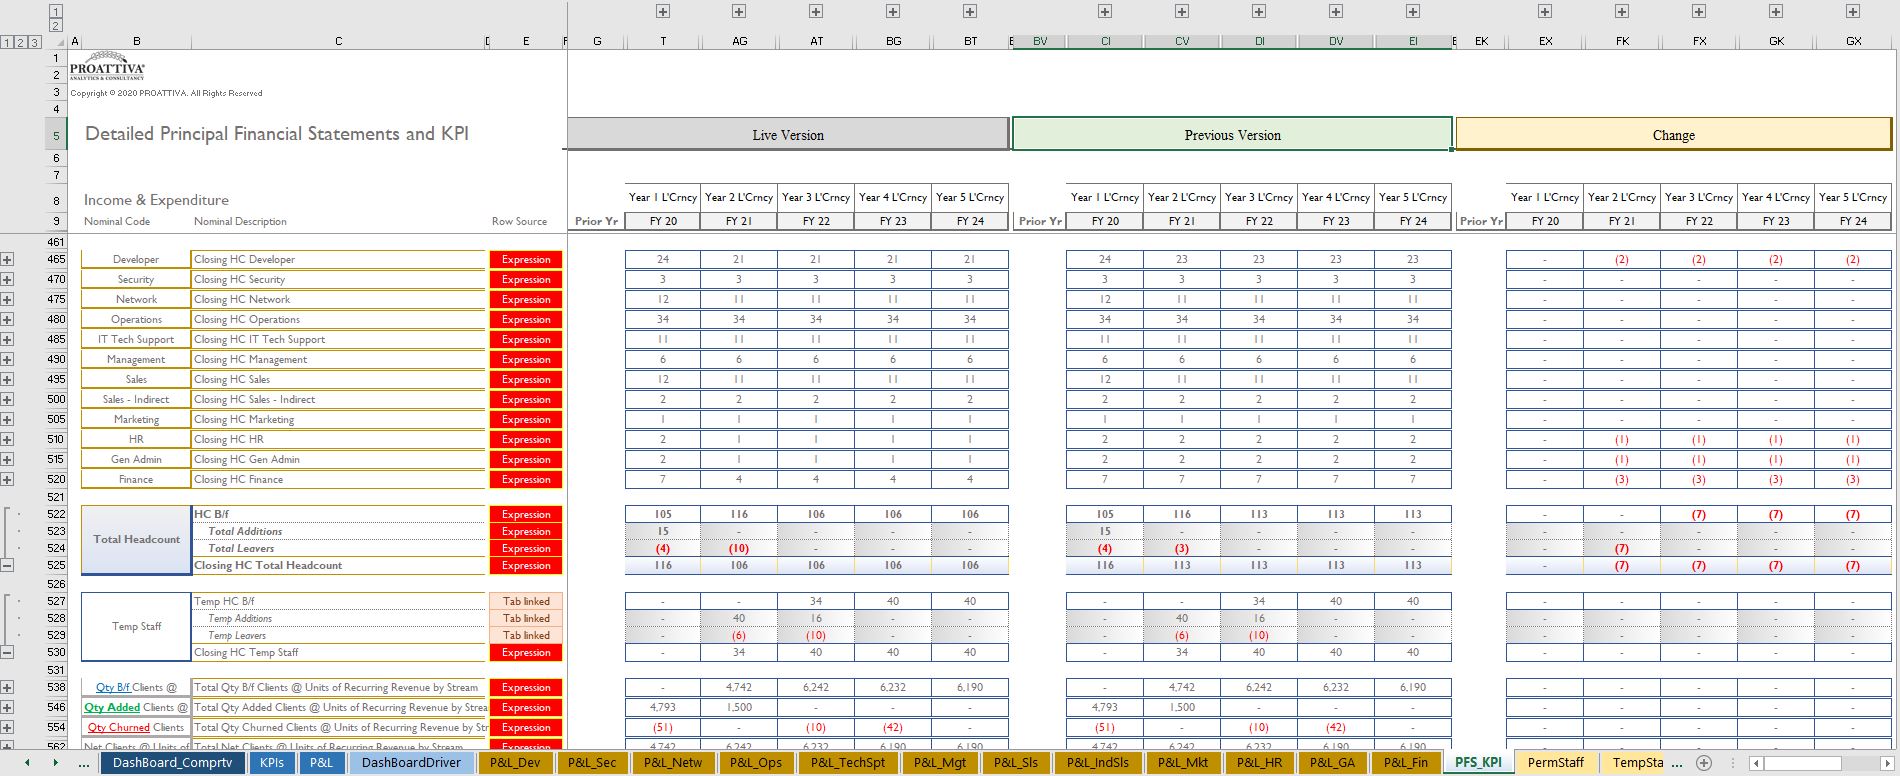The image size is (1900, 776).
Task: Collapse the Total Headcount row group
Action: pyautogui.click(x=7, y=566)
